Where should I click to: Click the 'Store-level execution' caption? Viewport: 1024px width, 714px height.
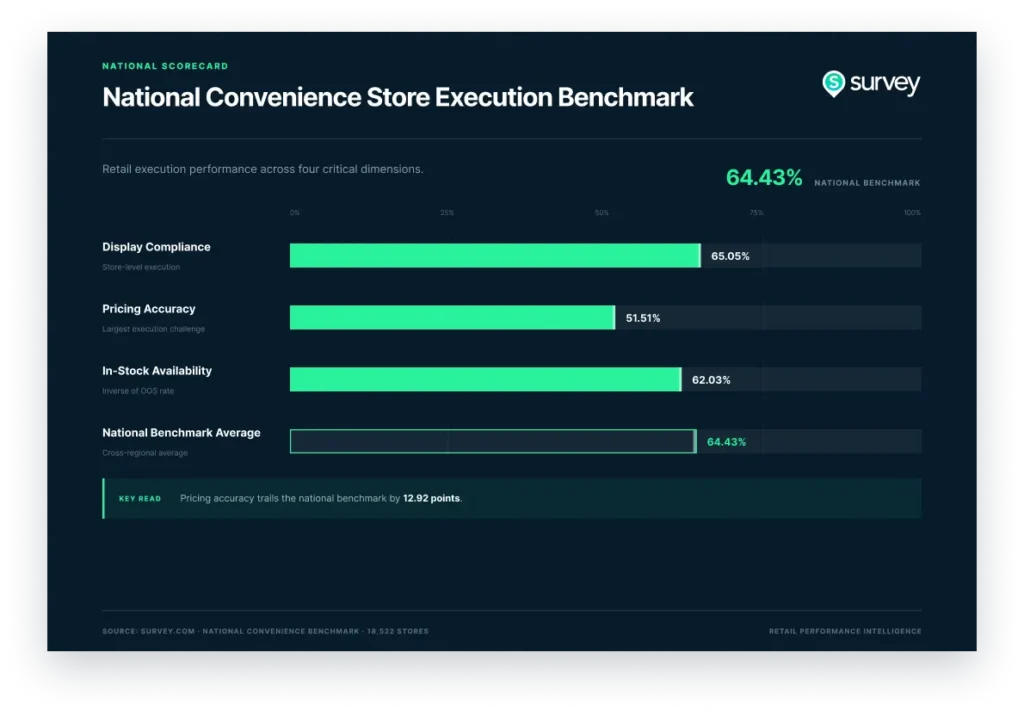(x=141, y=267)
